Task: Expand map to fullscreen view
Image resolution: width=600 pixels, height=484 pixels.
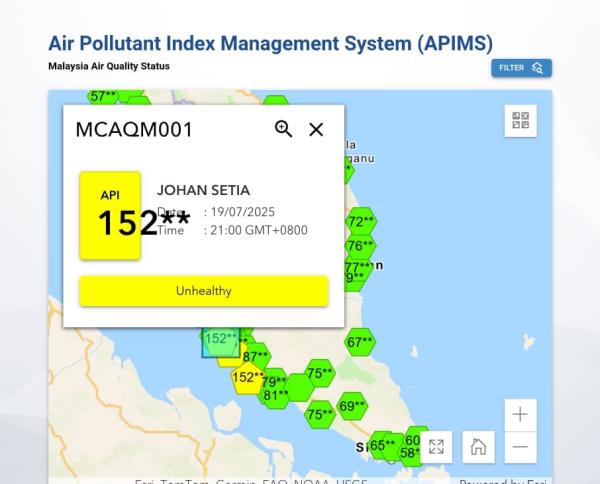Action: pyautogui.click(x=437, y=447)
